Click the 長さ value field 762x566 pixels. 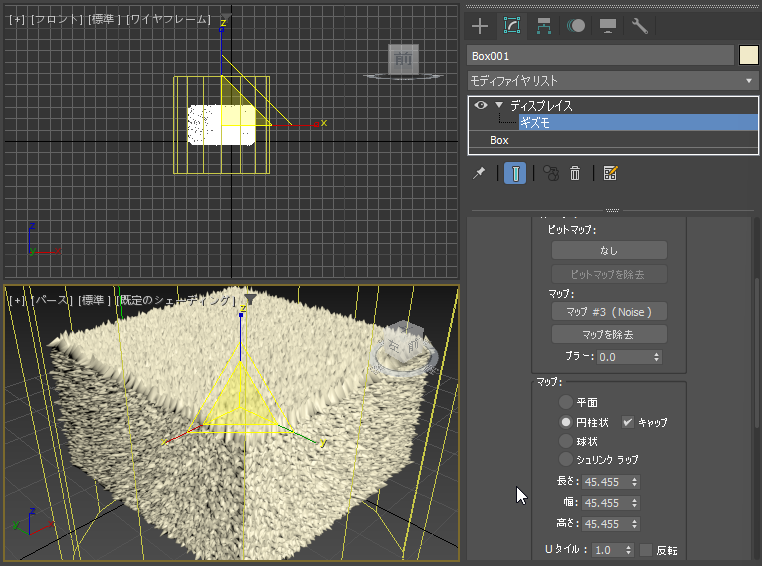coord(606,482)
